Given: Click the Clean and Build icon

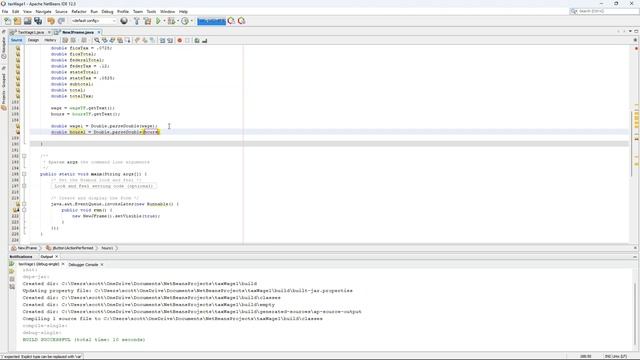Looking at the screenshot, I should coord(147,21).
